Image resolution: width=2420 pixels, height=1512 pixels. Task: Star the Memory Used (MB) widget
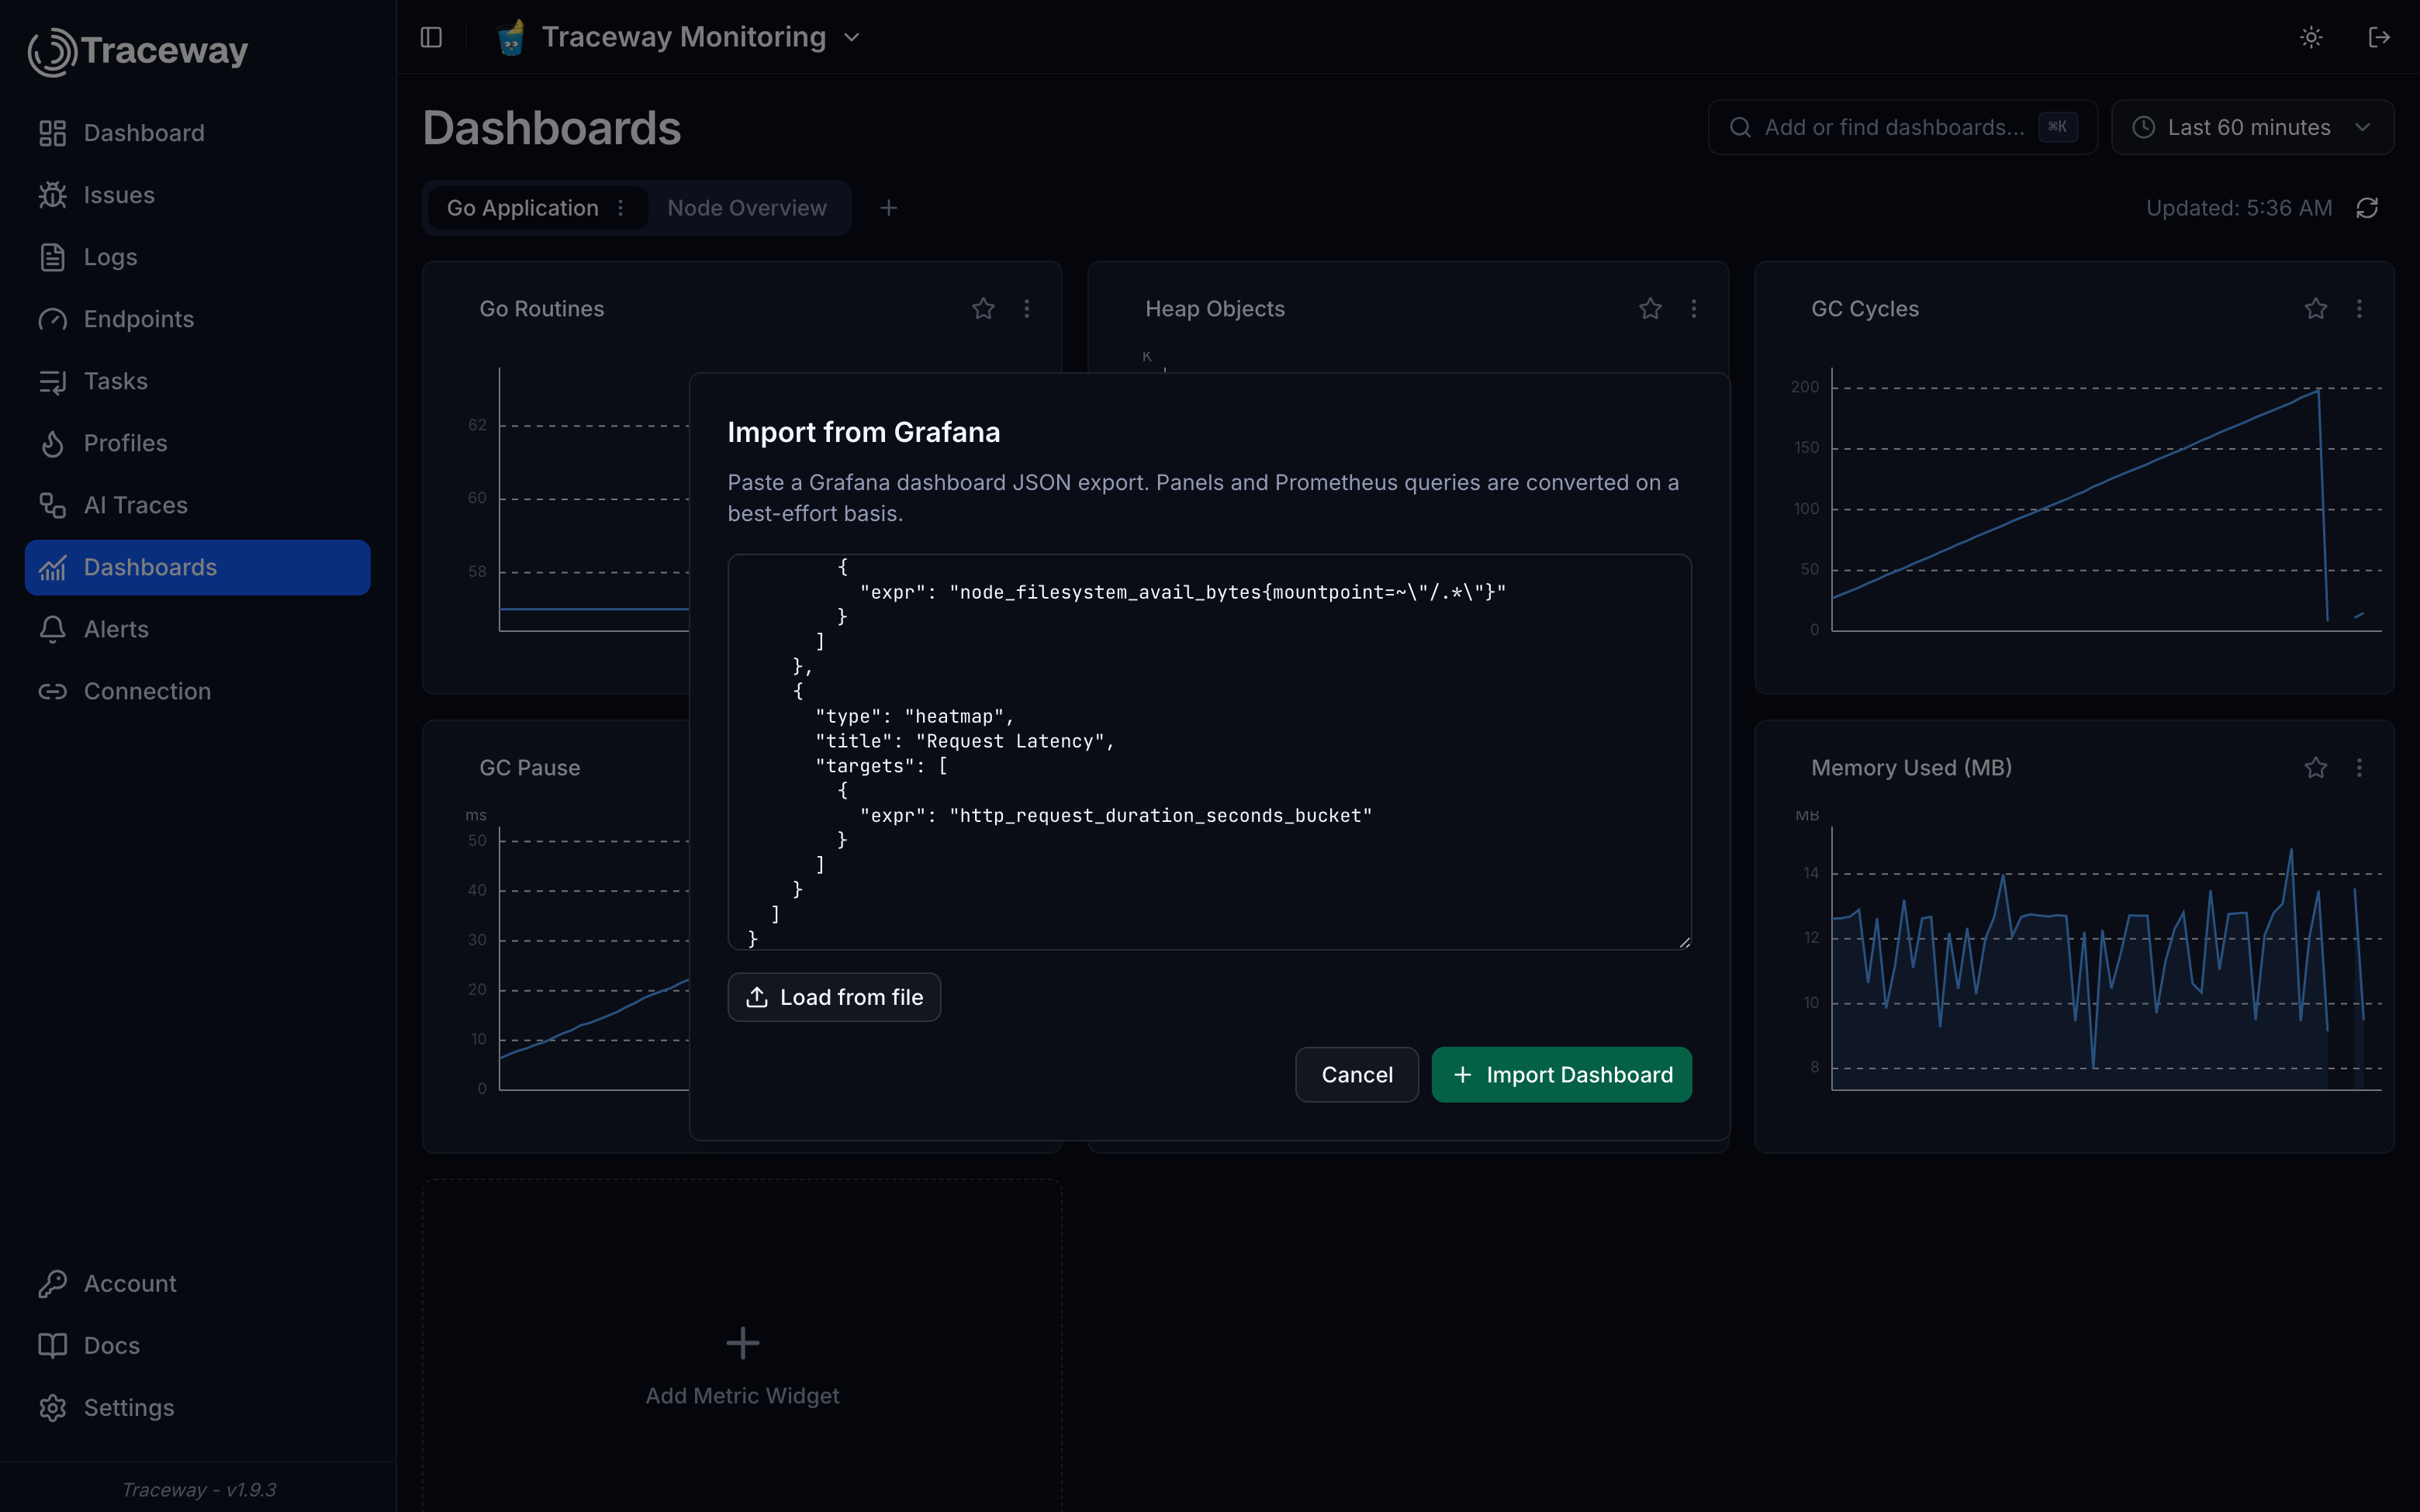pos(2316,768)
